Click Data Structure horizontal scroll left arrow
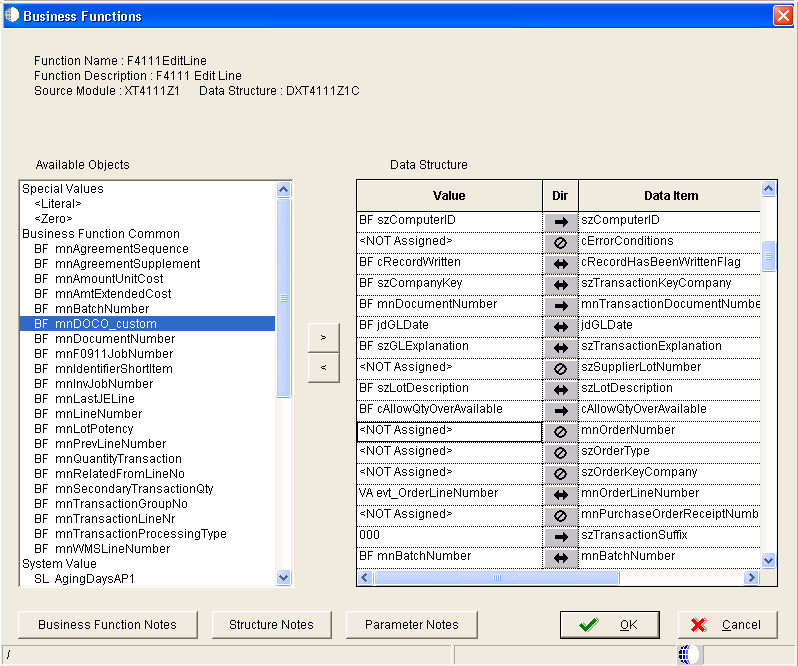The image size is (798, 666). point(365,577)
